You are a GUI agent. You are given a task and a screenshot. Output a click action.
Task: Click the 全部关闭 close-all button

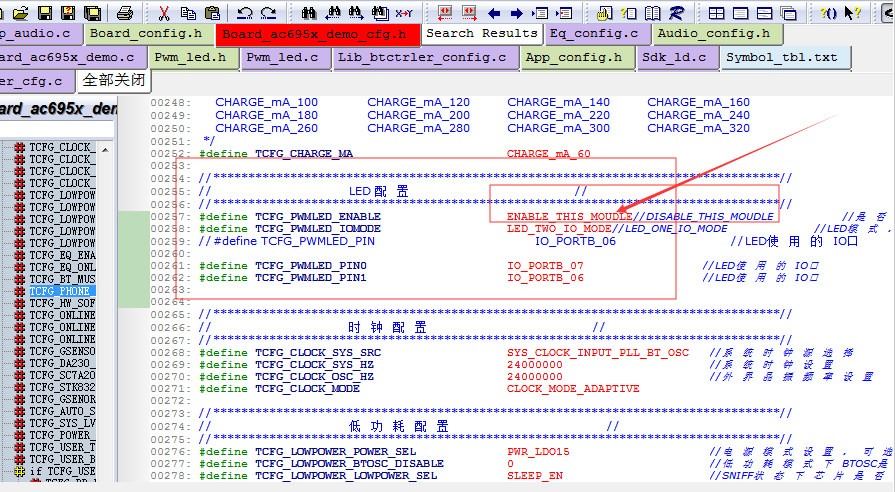tap(114, 80)
